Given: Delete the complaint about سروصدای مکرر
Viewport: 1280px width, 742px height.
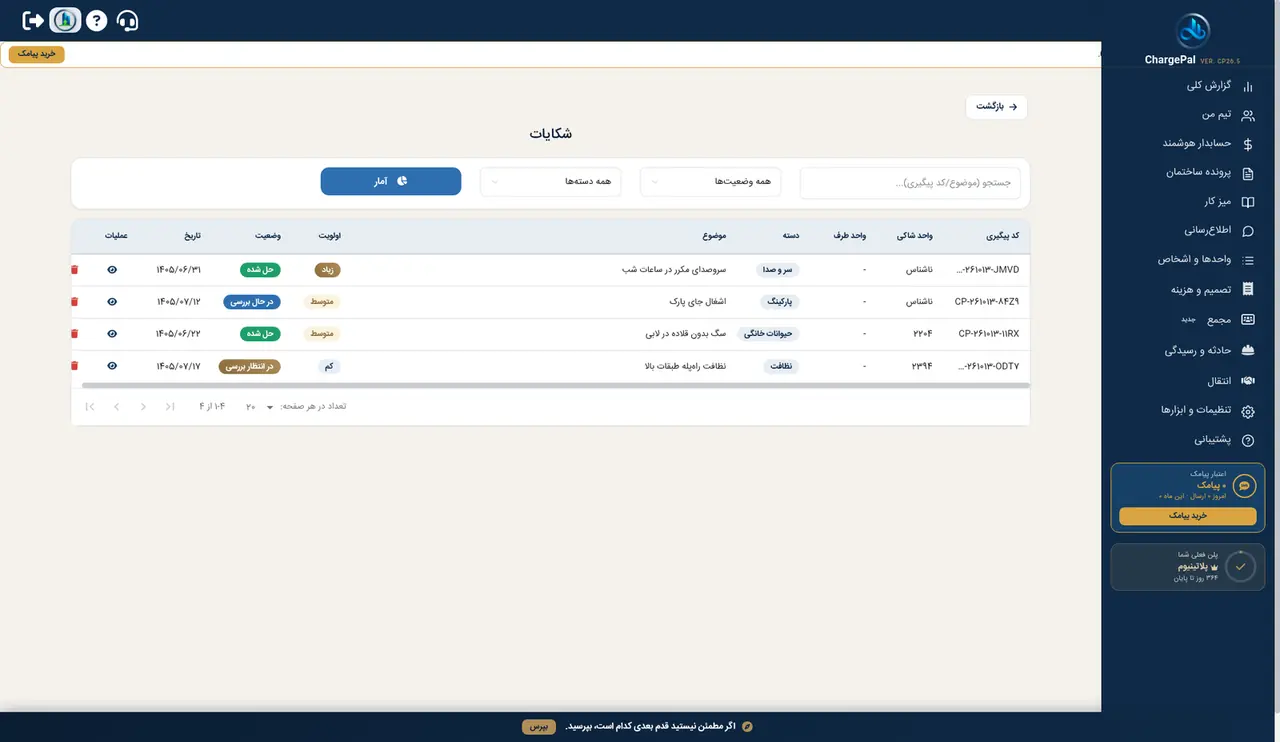Looking at the screenshot, I should coord(74,270).
